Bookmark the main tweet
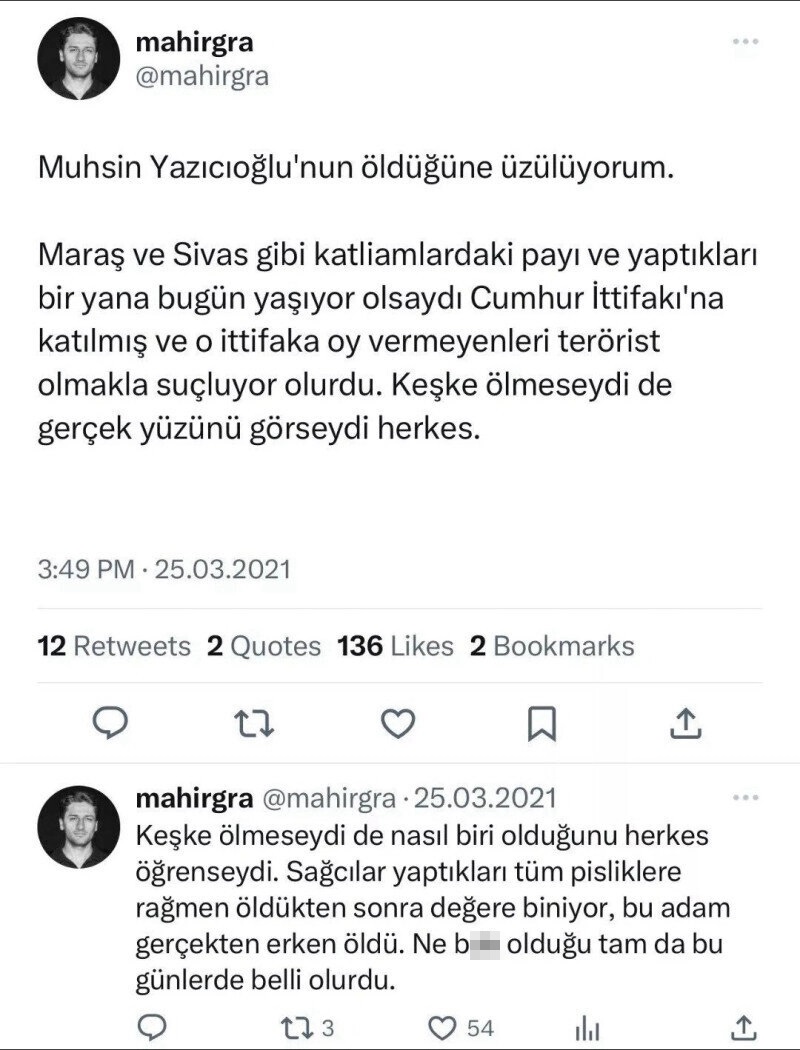 (543, 723)
